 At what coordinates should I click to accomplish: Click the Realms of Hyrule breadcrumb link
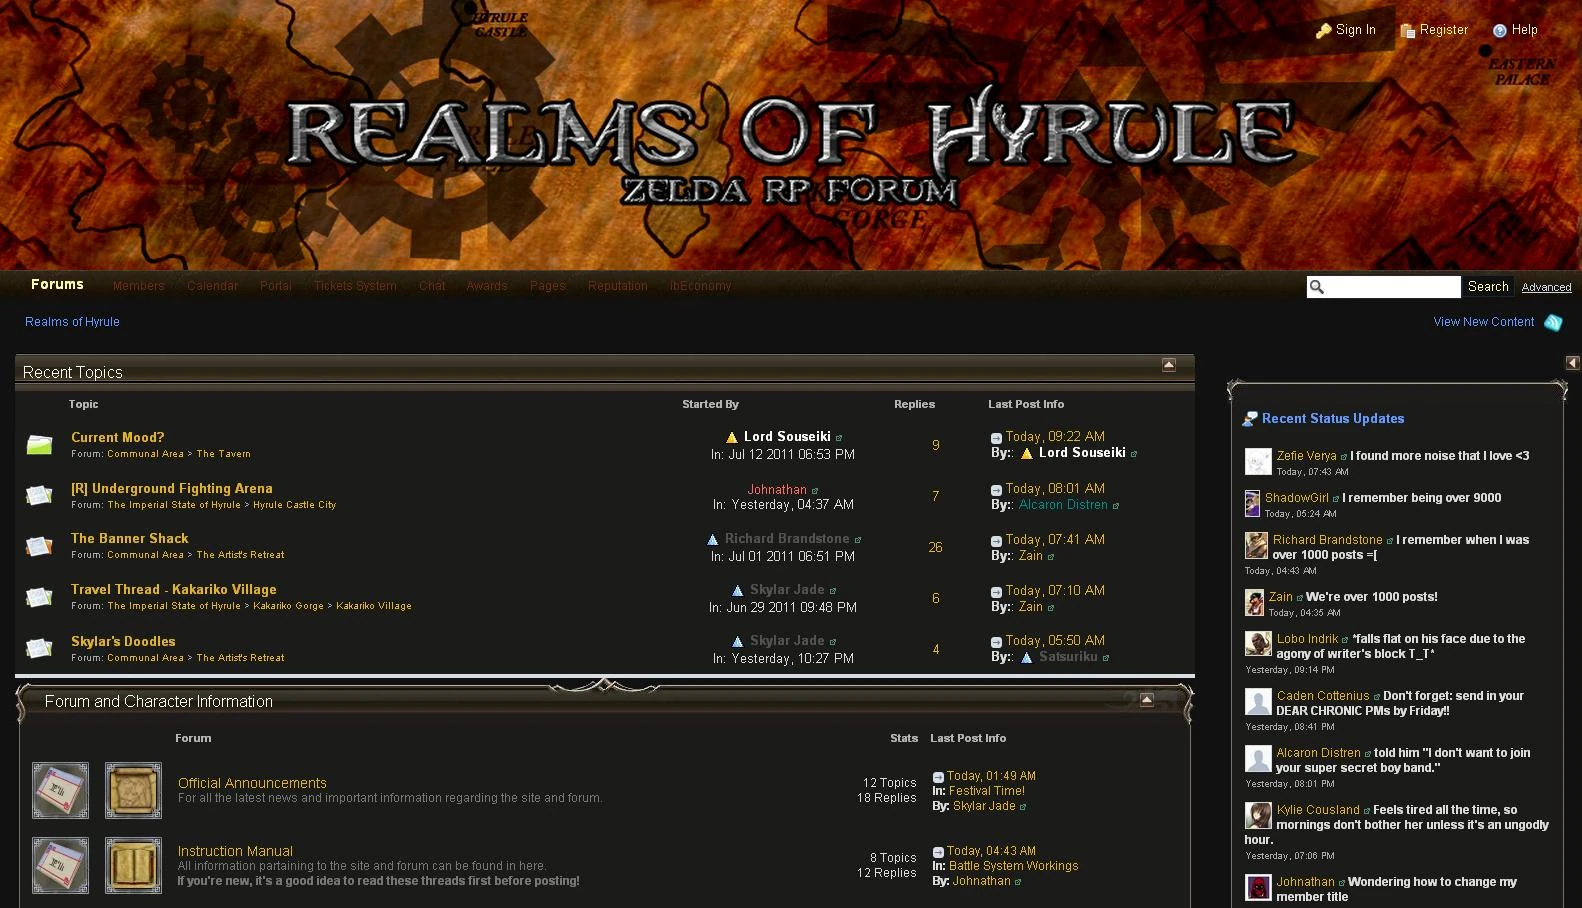(72, 322)
